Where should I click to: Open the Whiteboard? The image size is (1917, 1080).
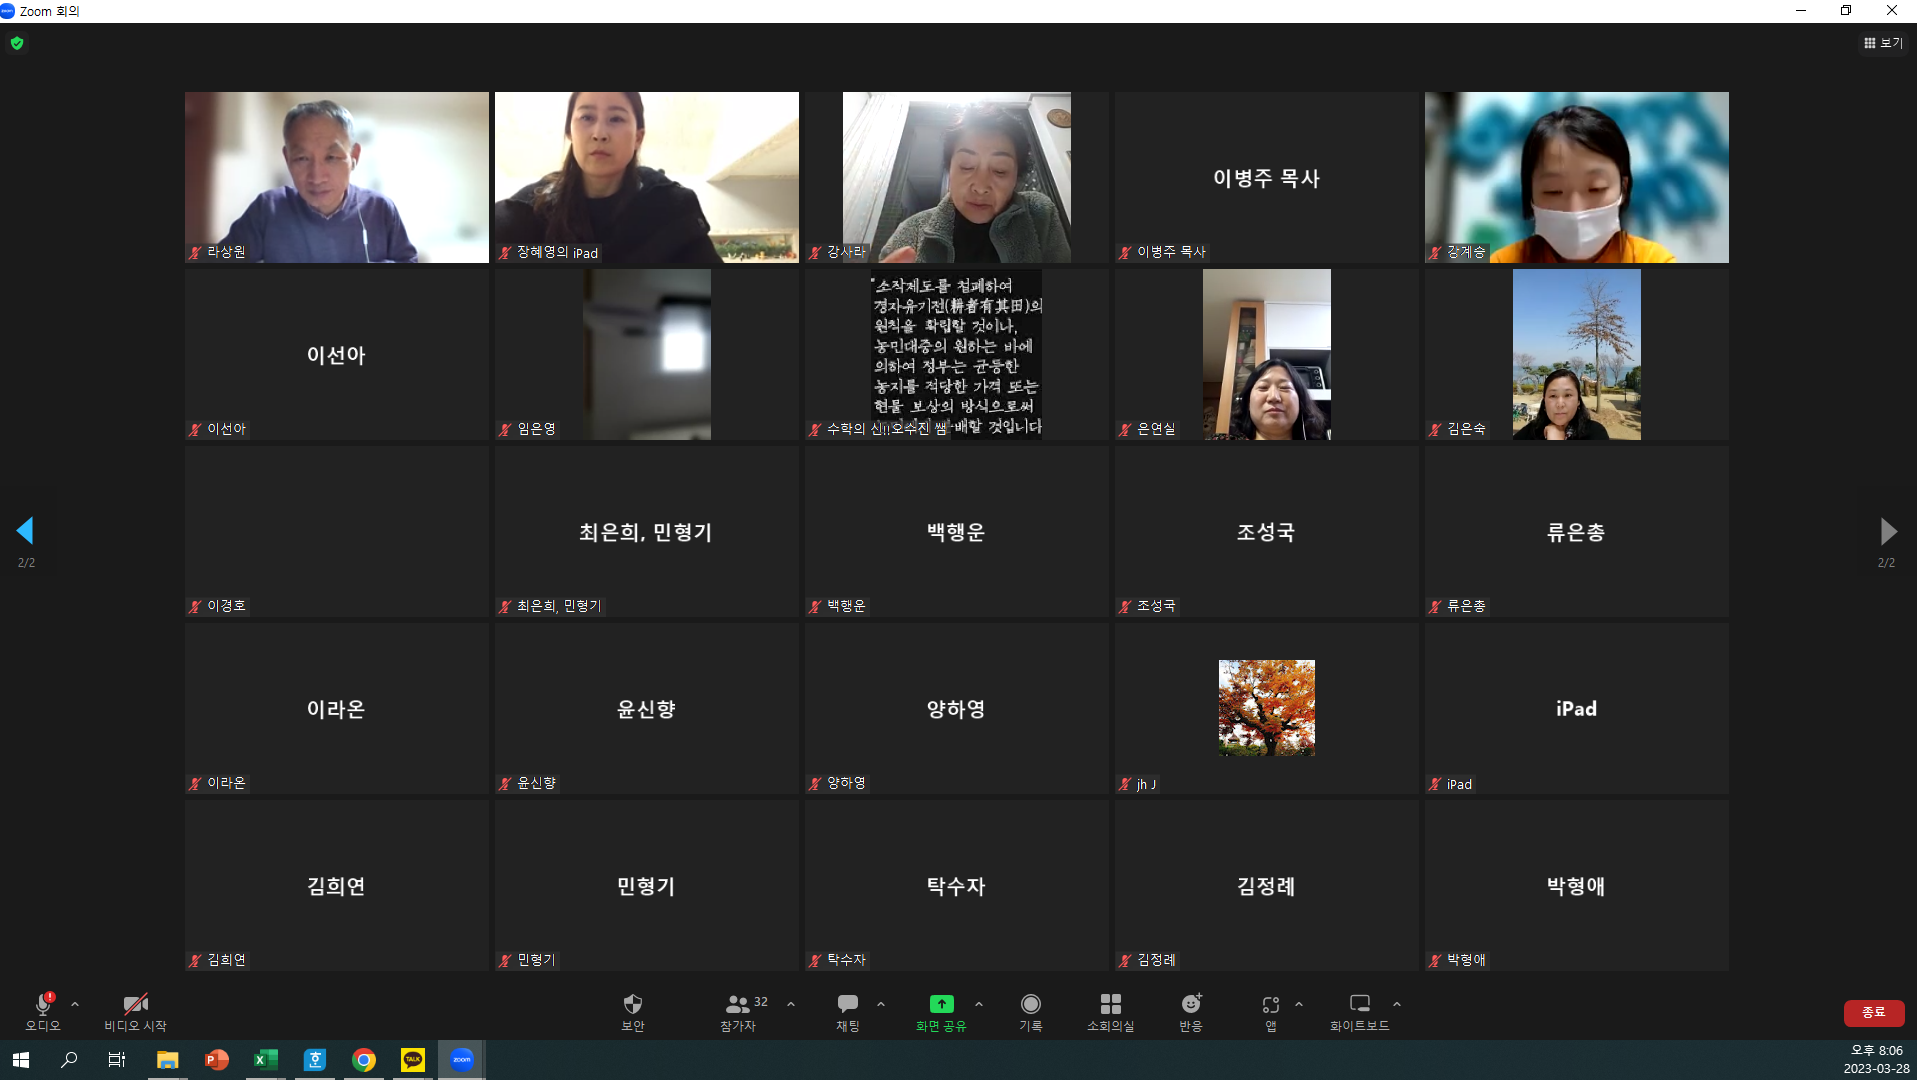point(1360,1011)
